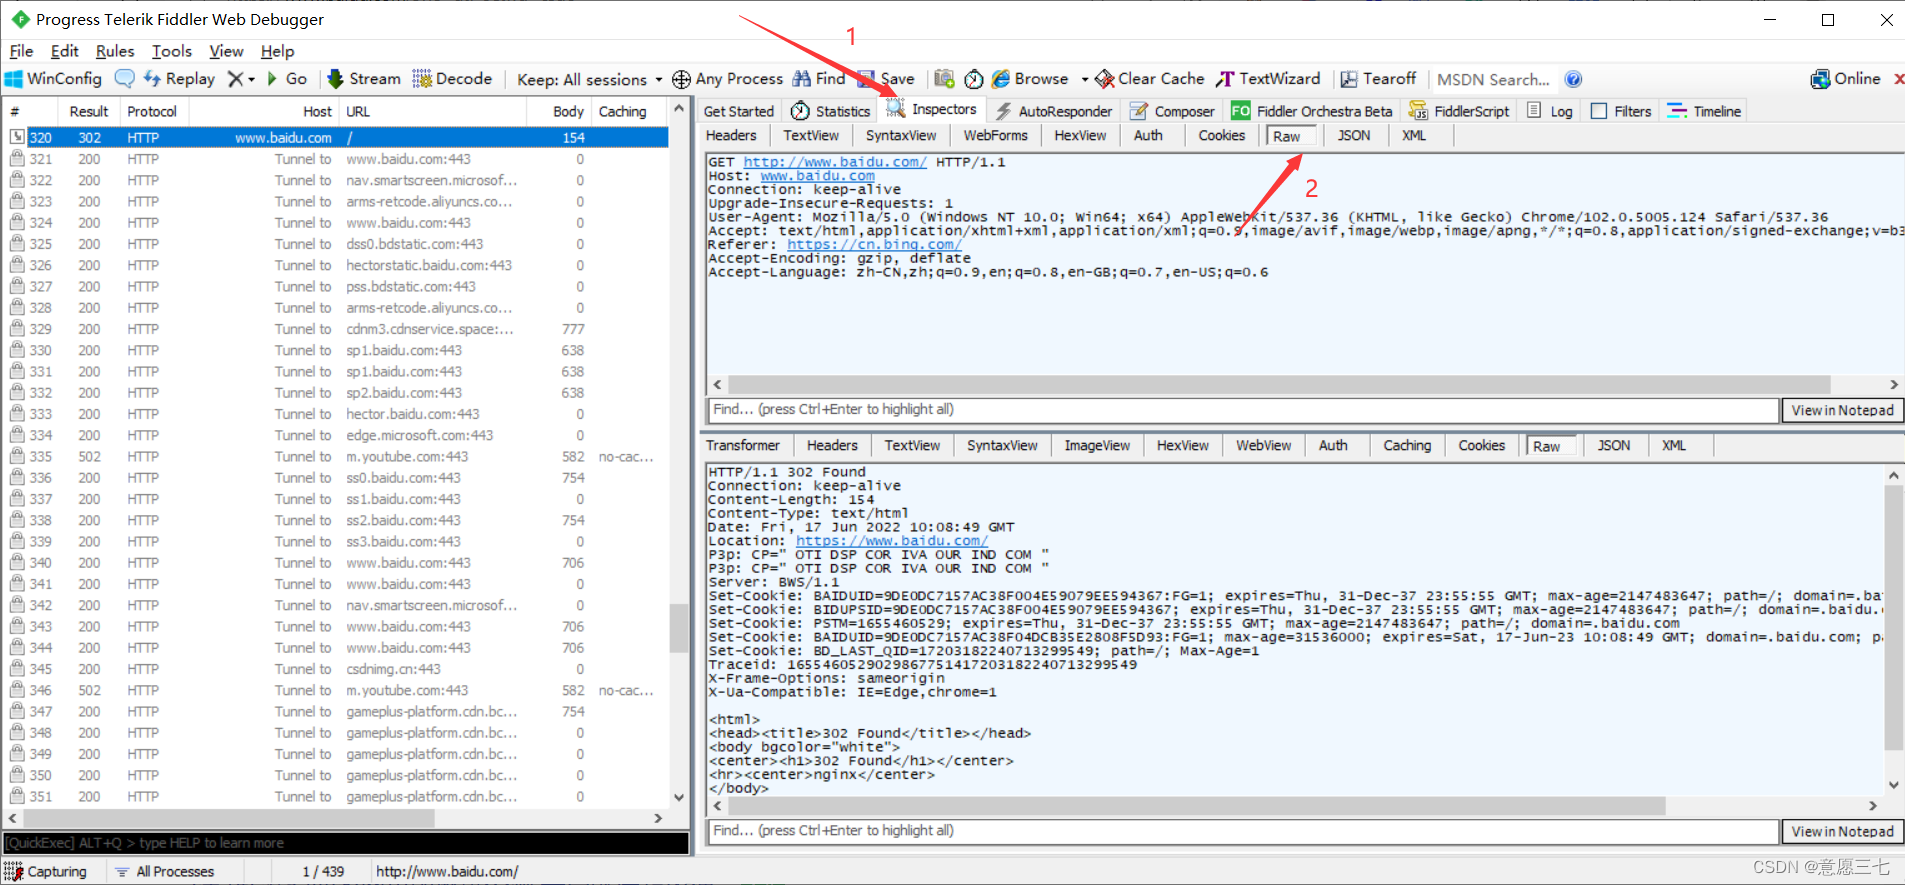Open the File menu
Screen dimensions: 1905x885
pyautogui.click(x=22, y=51)
